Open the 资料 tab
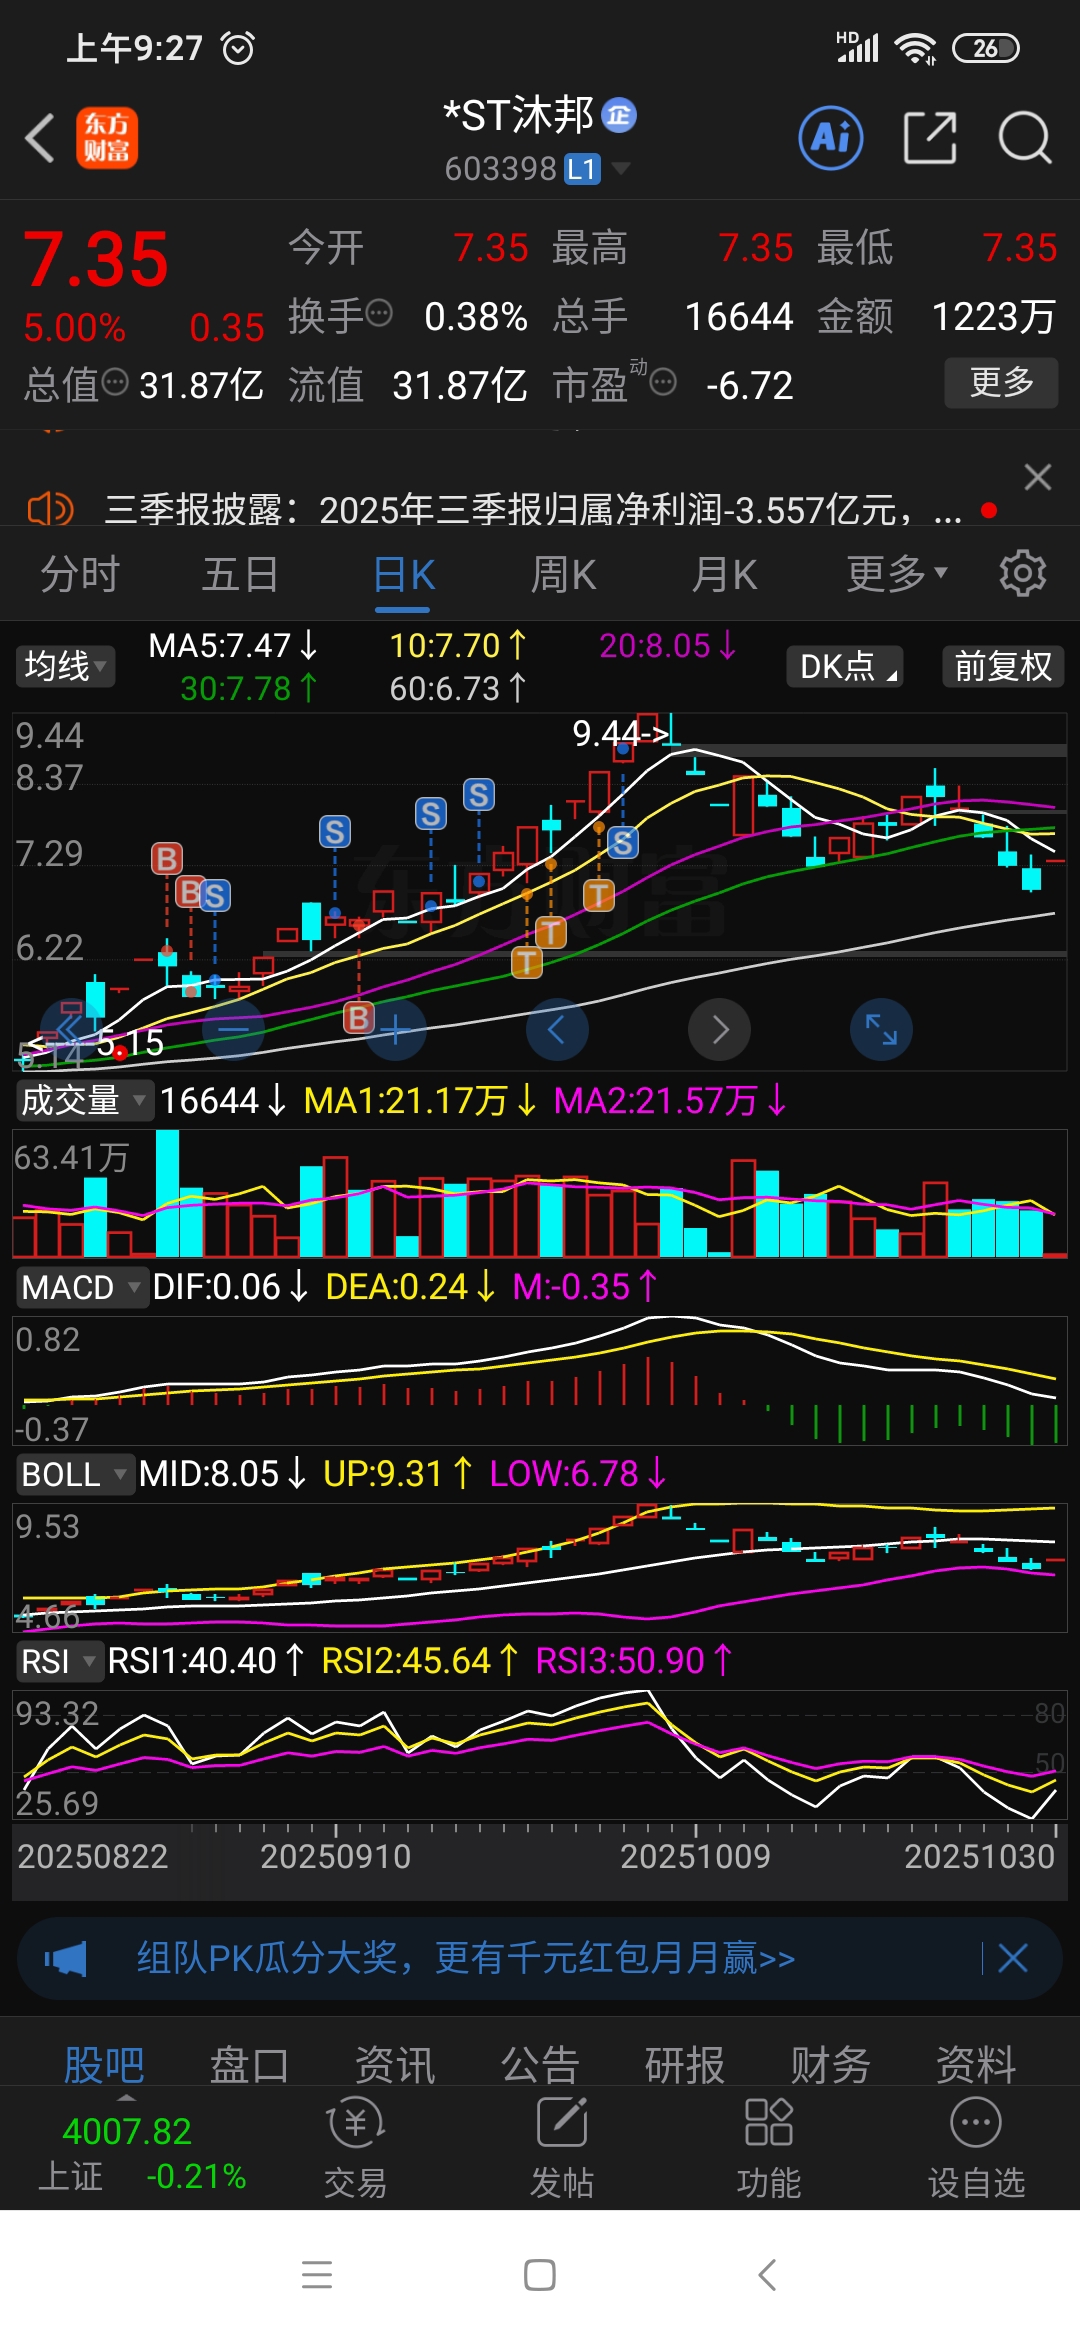The height and width of the screenshot is (2340, 1080). pos(976,2064)
